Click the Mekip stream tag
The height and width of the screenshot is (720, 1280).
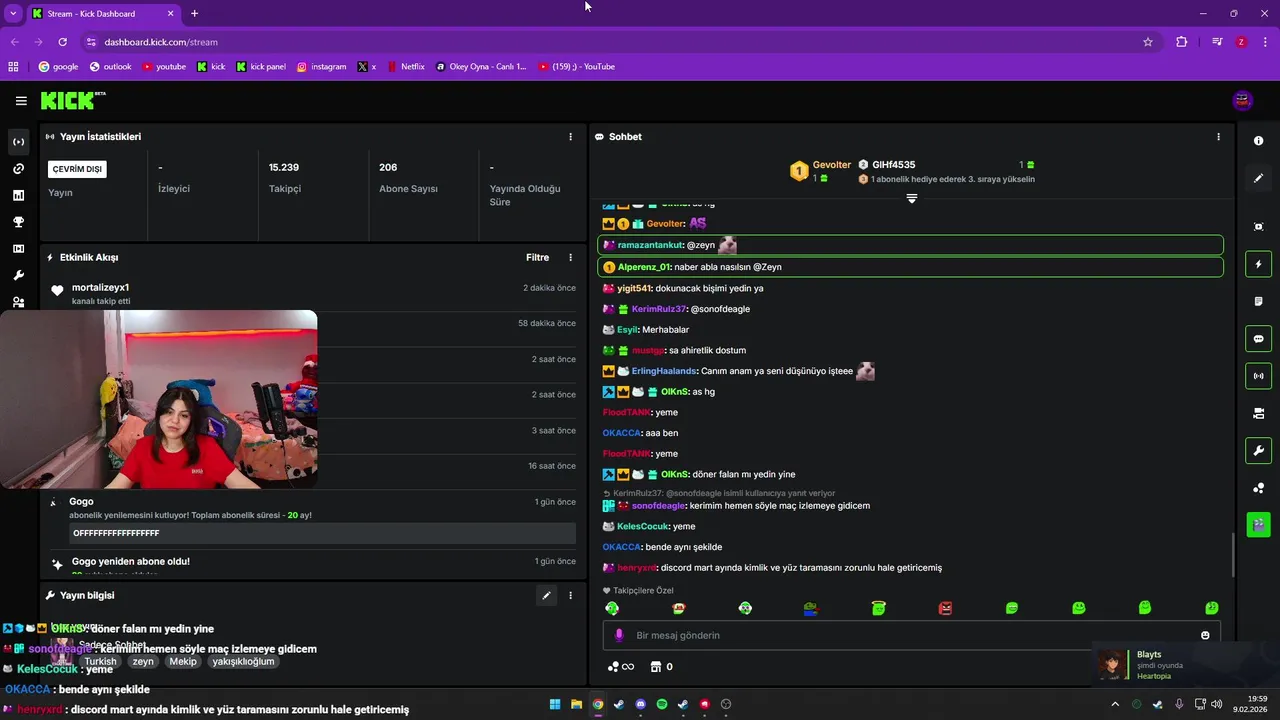click(183, 661)
